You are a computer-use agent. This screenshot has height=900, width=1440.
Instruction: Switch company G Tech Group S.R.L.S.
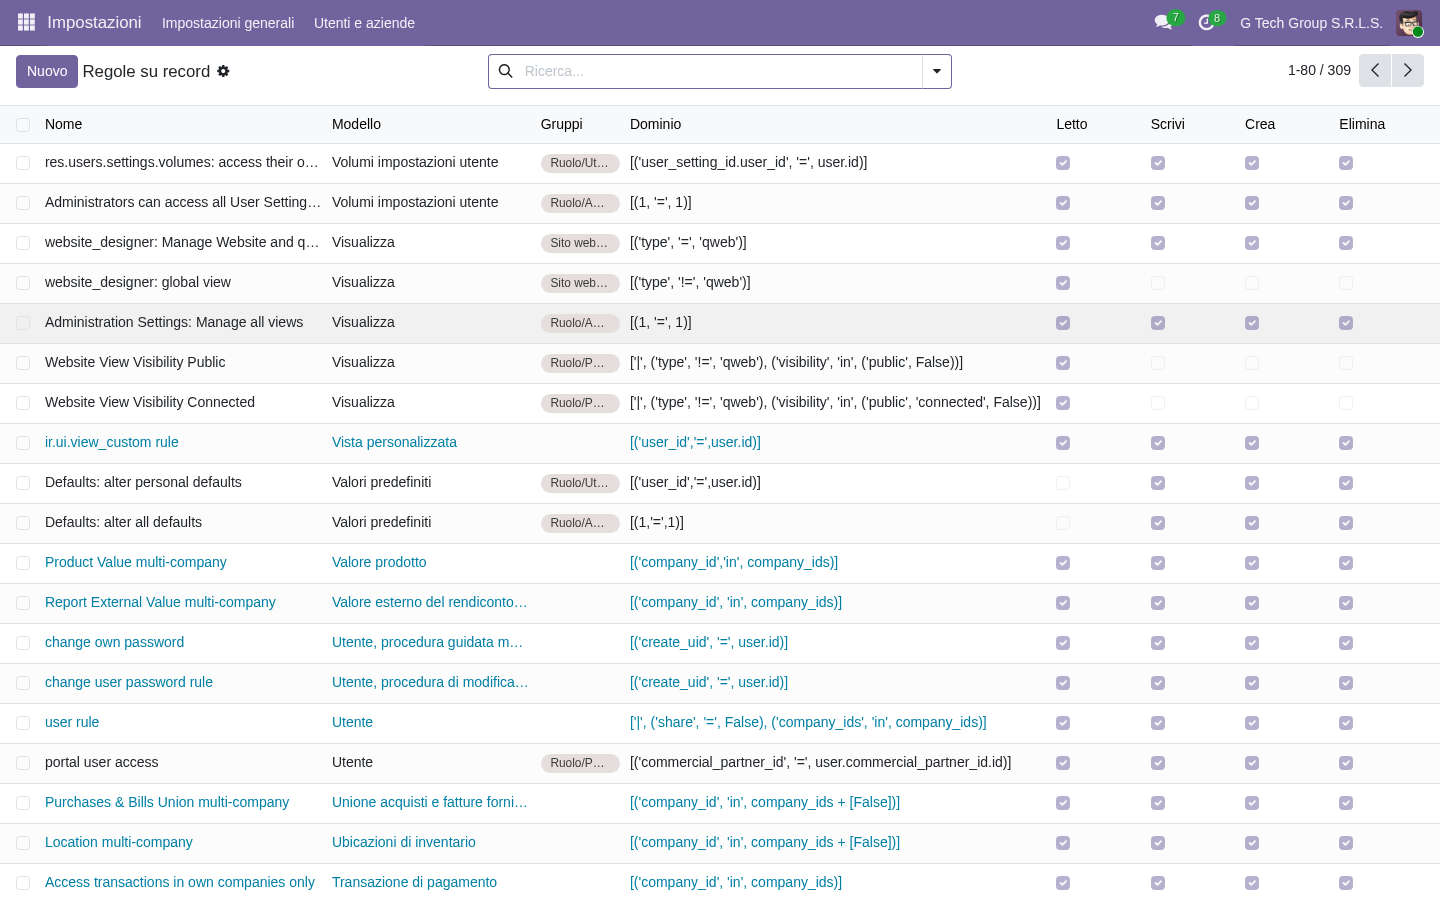coord(1311,23)
